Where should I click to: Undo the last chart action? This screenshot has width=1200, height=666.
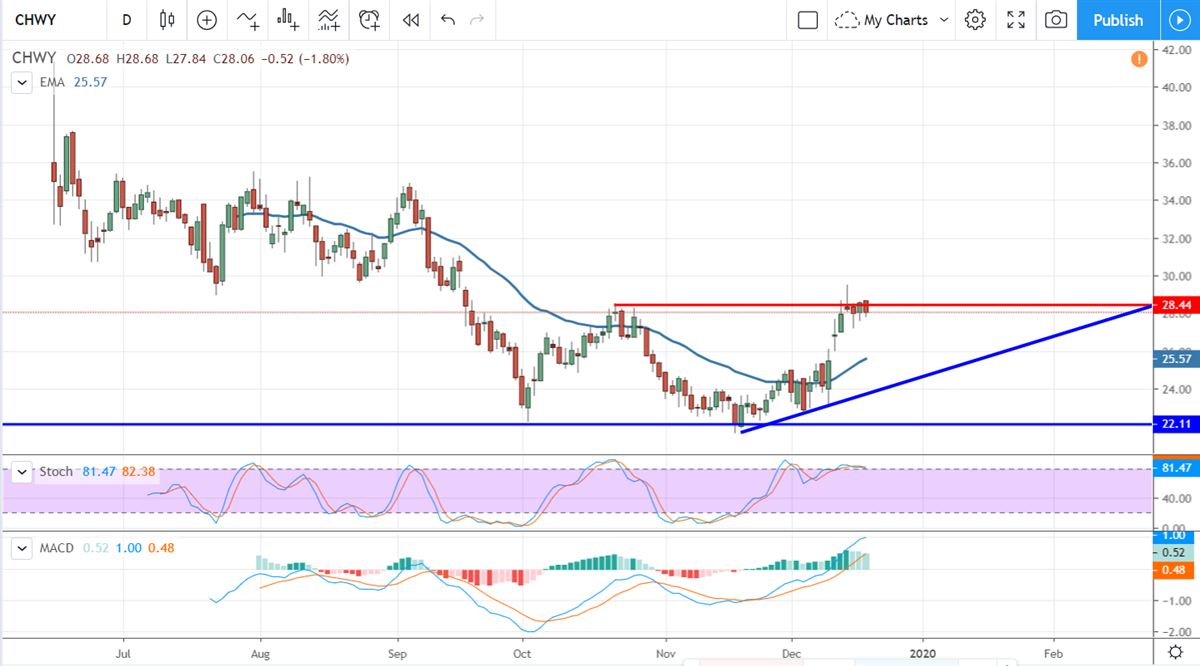click(447, 20)
